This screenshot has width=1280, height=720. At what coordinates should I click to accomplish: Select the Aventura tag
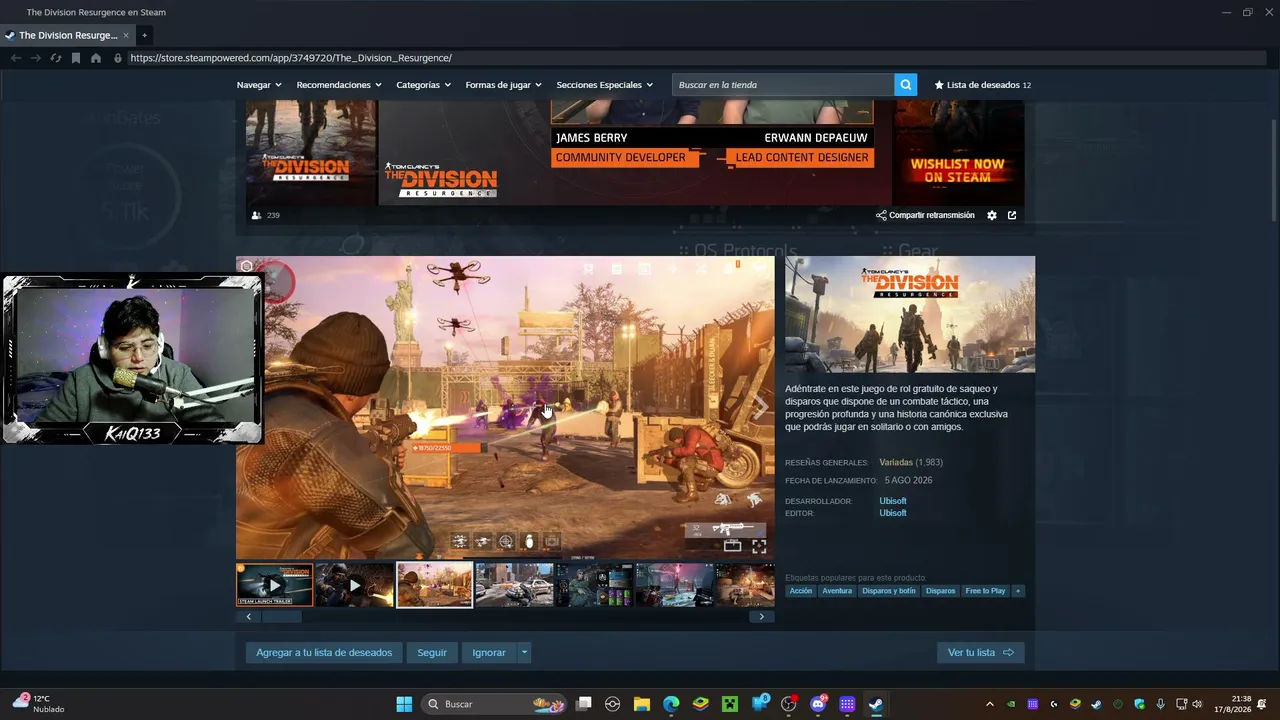837,591
